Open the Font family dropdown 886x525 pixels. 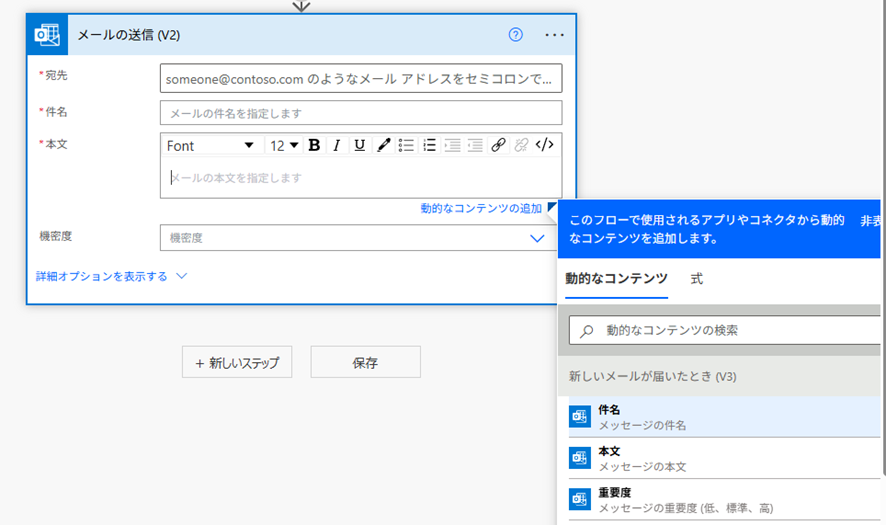210,146
